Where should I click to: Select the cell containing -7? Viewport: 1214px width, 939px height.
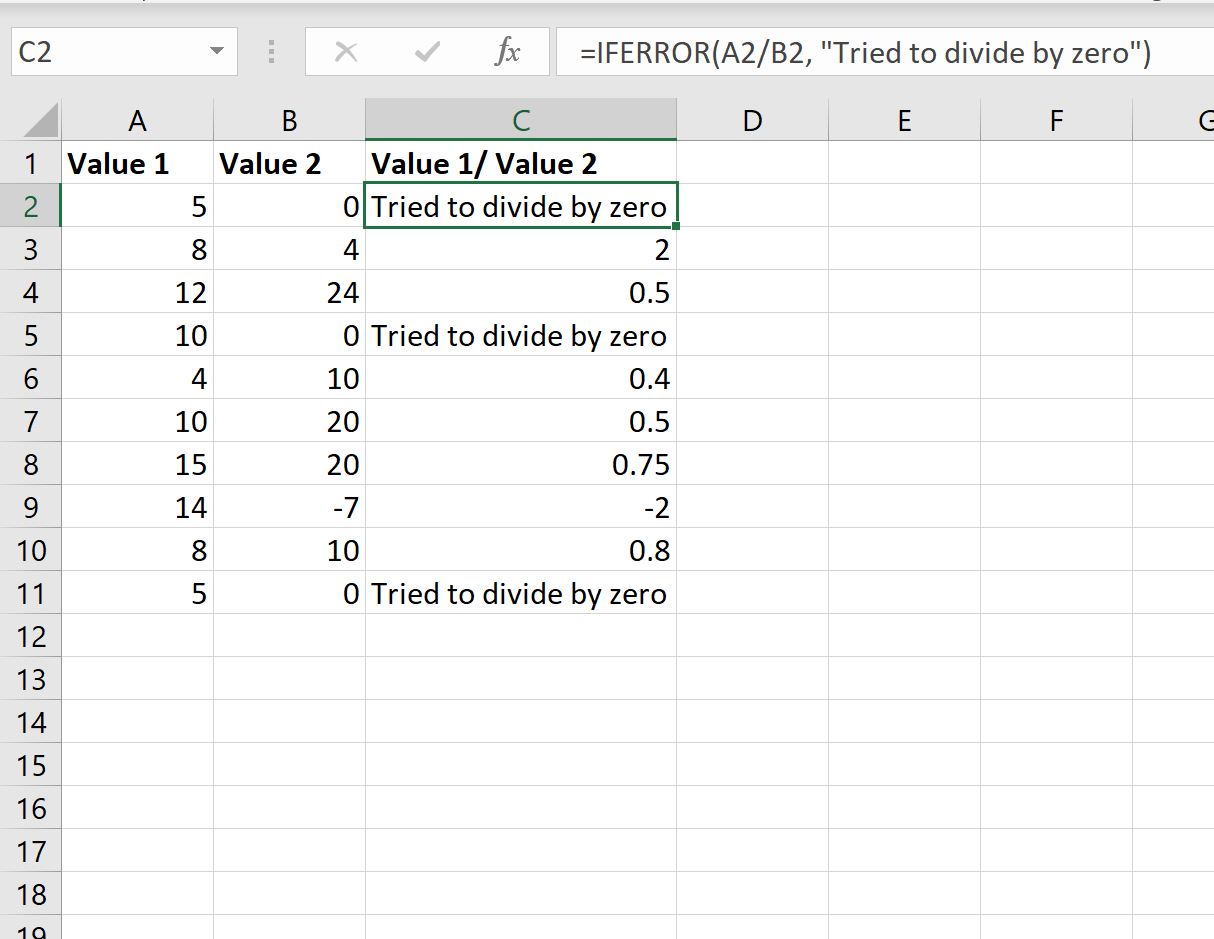coord(289,508)
